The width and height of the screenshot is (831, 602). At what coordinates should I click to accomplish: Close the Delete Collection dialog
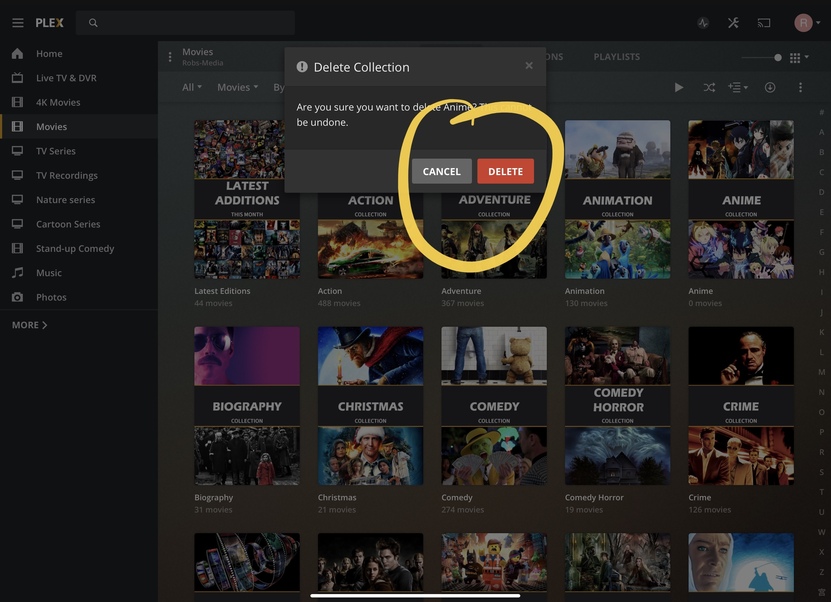[529, 66]
